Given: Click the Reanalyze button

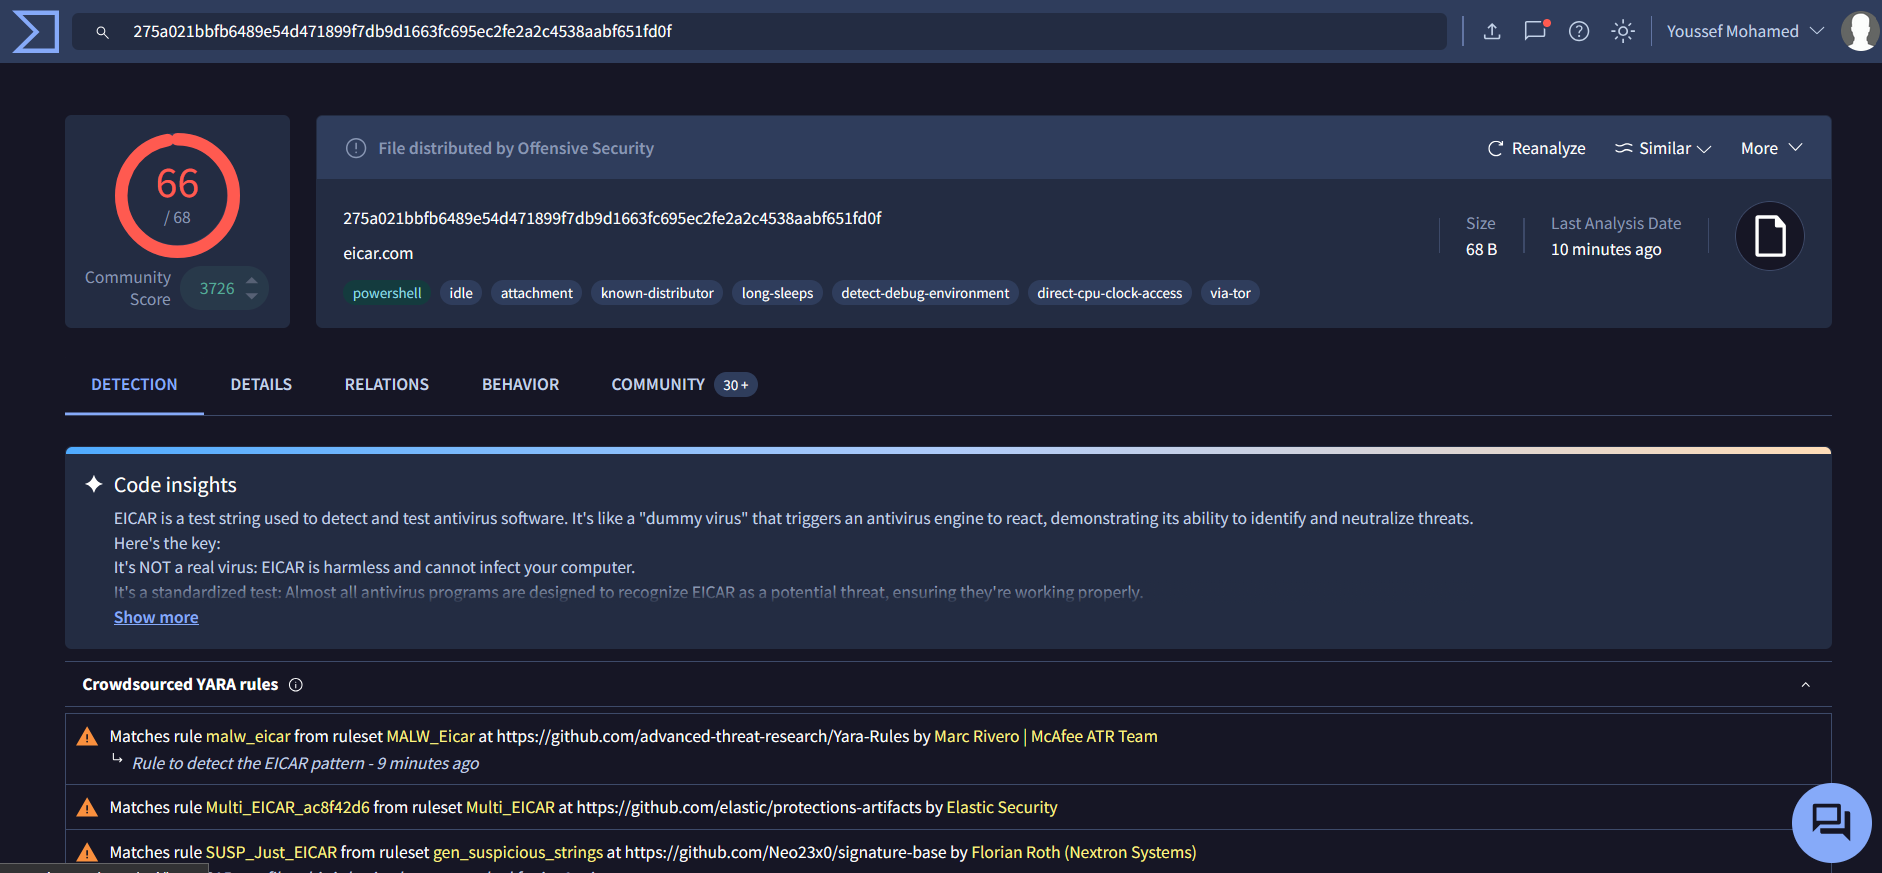Looking at the screenshot, I should (1536, 148).
